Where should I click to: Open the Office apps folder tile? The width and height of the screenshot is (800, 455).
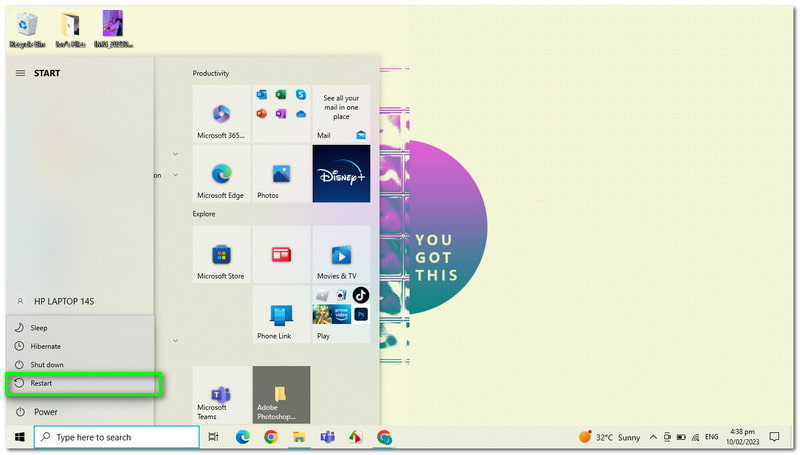coord(281,114)
